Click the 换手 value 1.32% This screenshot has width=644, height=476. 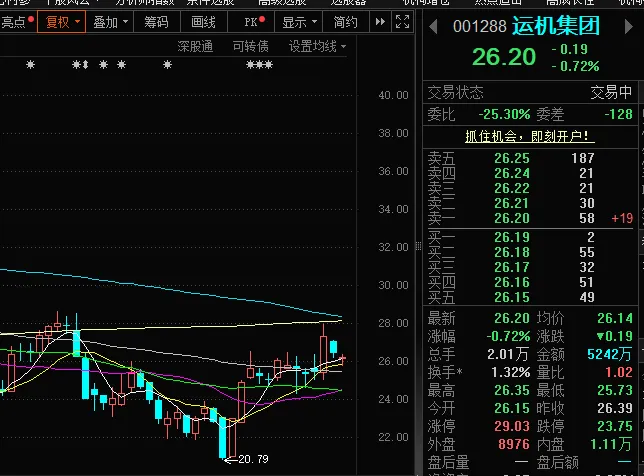511,373
